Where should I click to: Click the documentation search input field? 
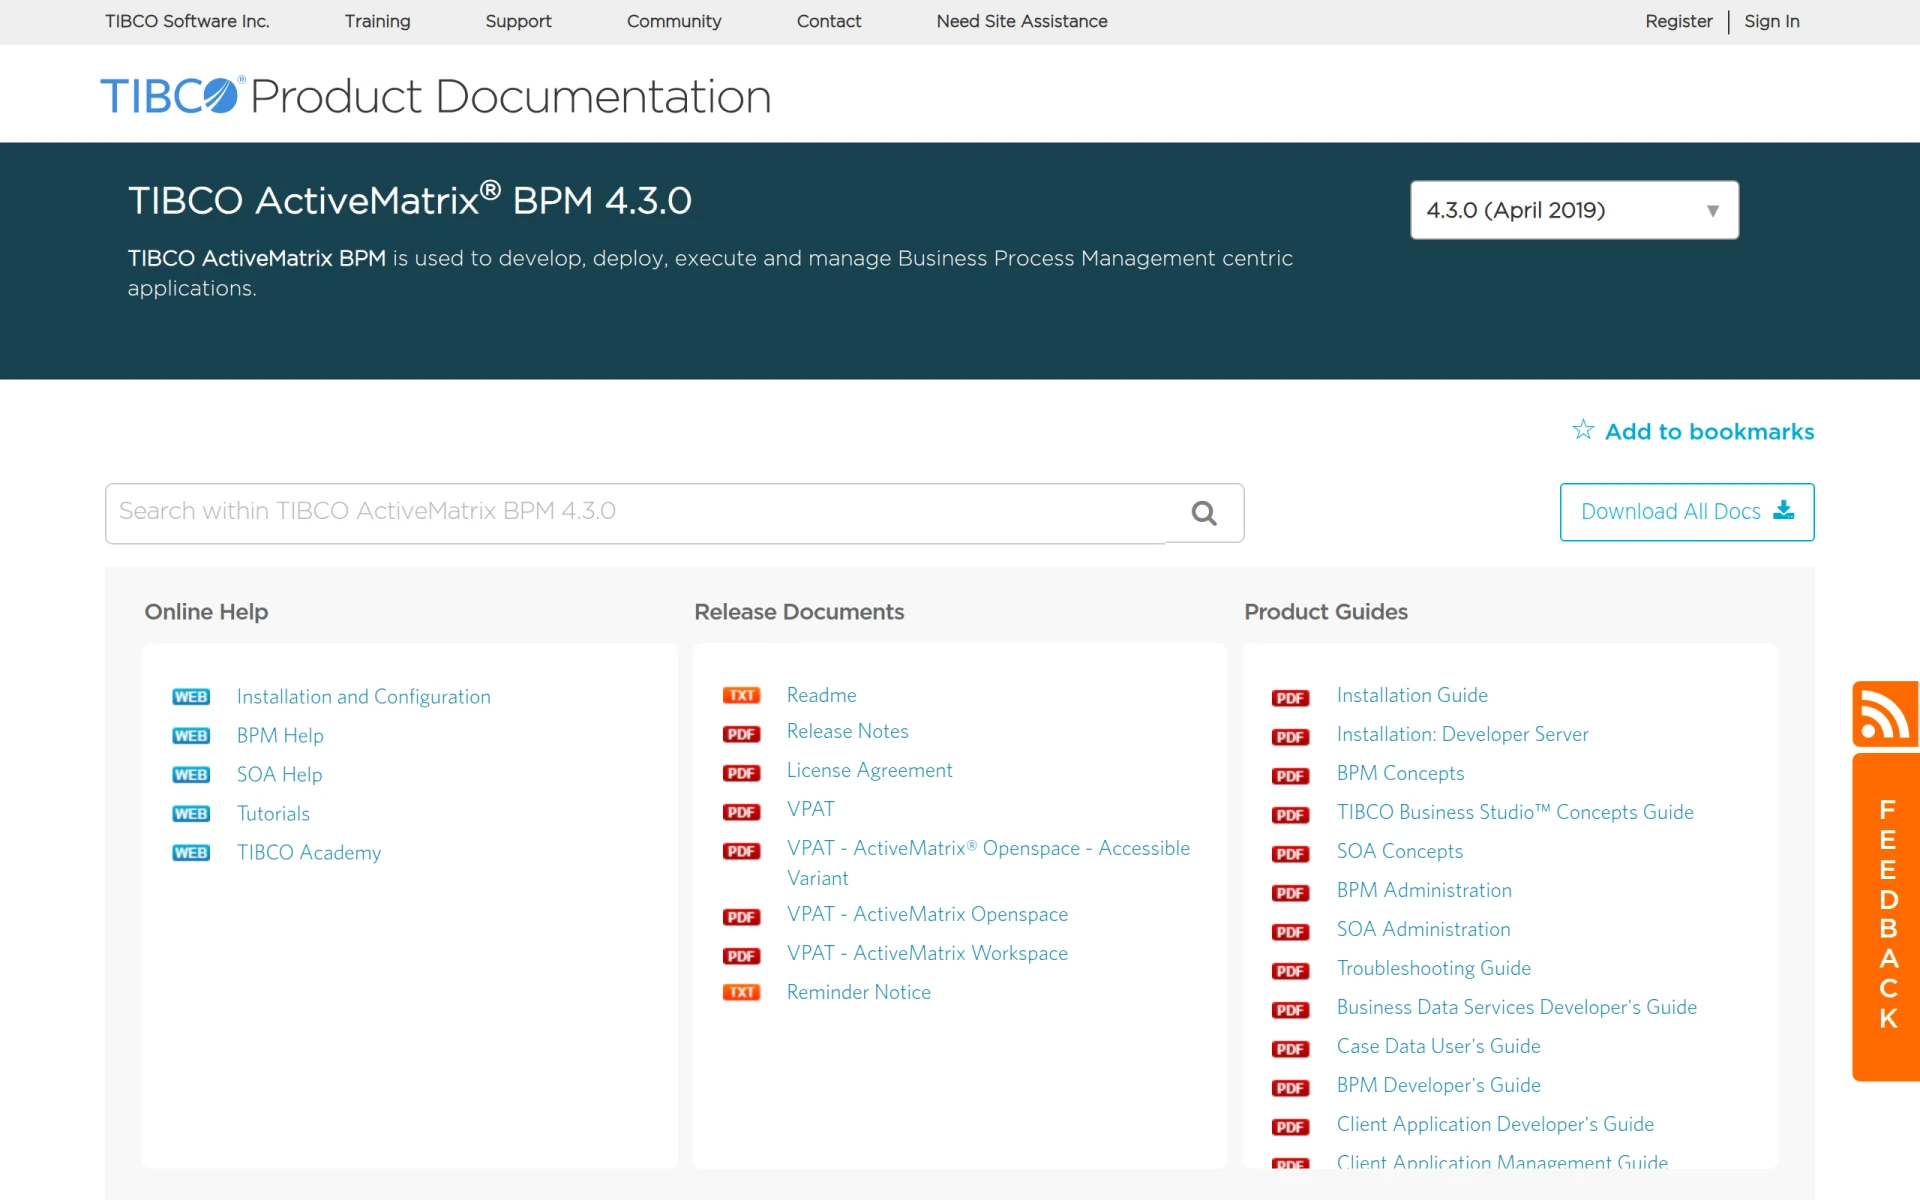click(636, 513)
